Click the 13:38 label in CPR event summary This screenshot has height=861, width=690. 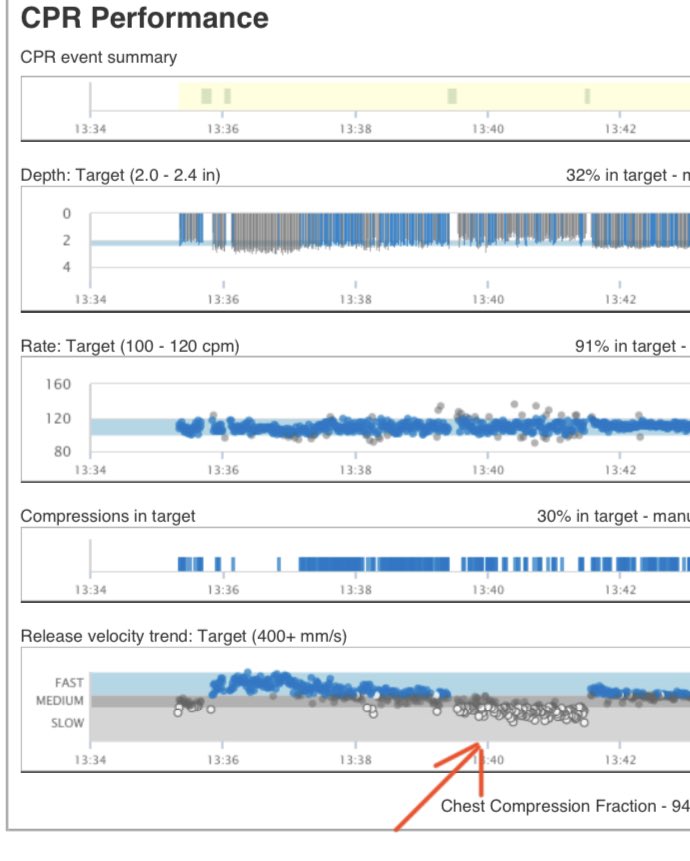point(355,129)
